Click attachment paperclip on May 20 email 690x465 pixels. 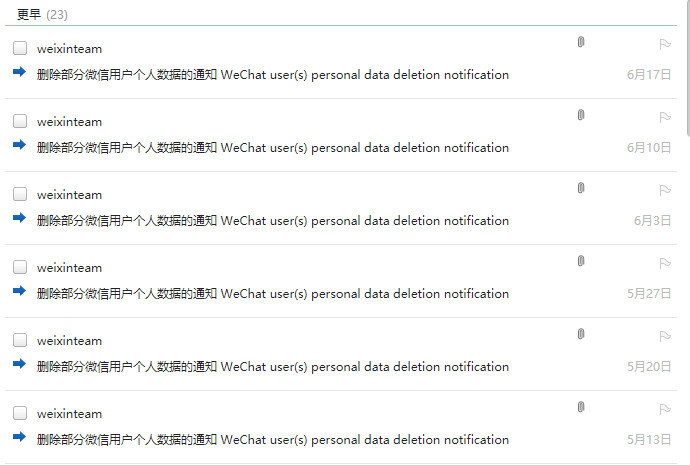coord(581,334)
